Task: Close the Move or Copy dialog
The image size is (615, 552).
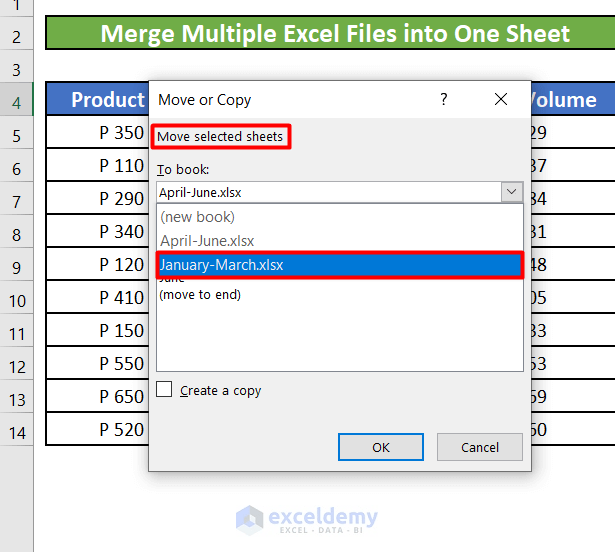Action: tap(501, 99)
